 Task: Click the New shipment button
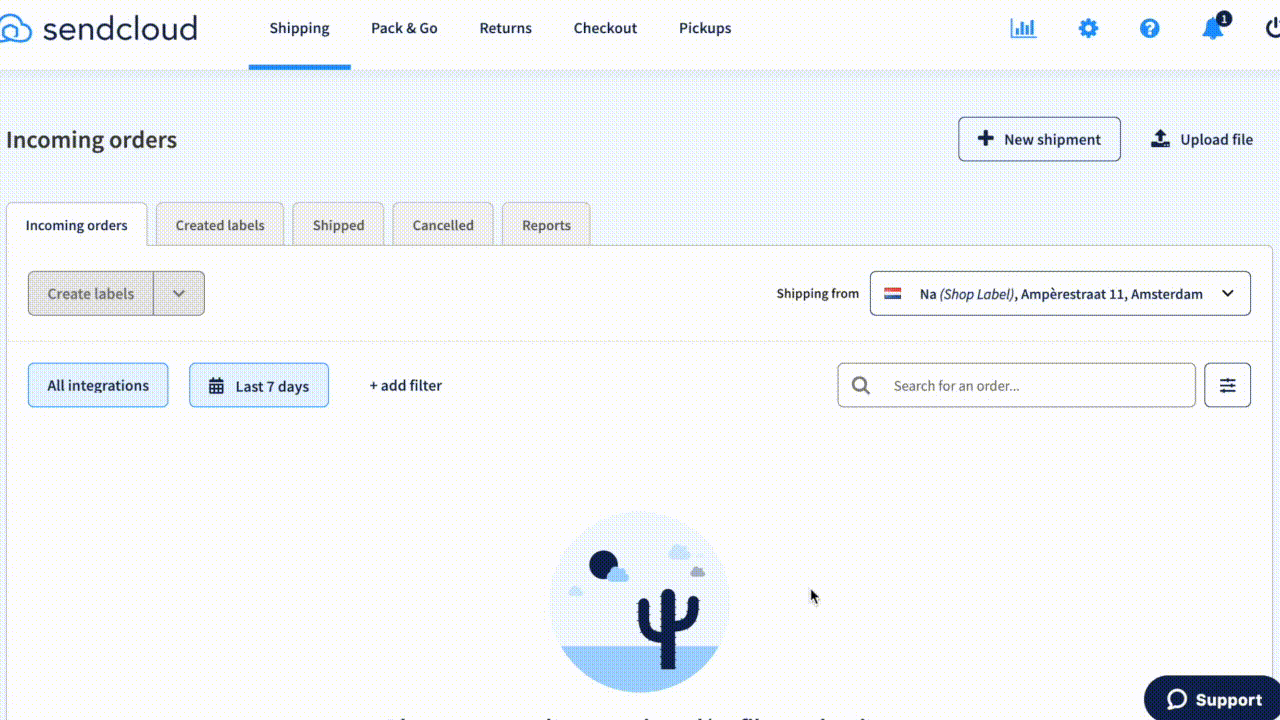[1039, 139]
